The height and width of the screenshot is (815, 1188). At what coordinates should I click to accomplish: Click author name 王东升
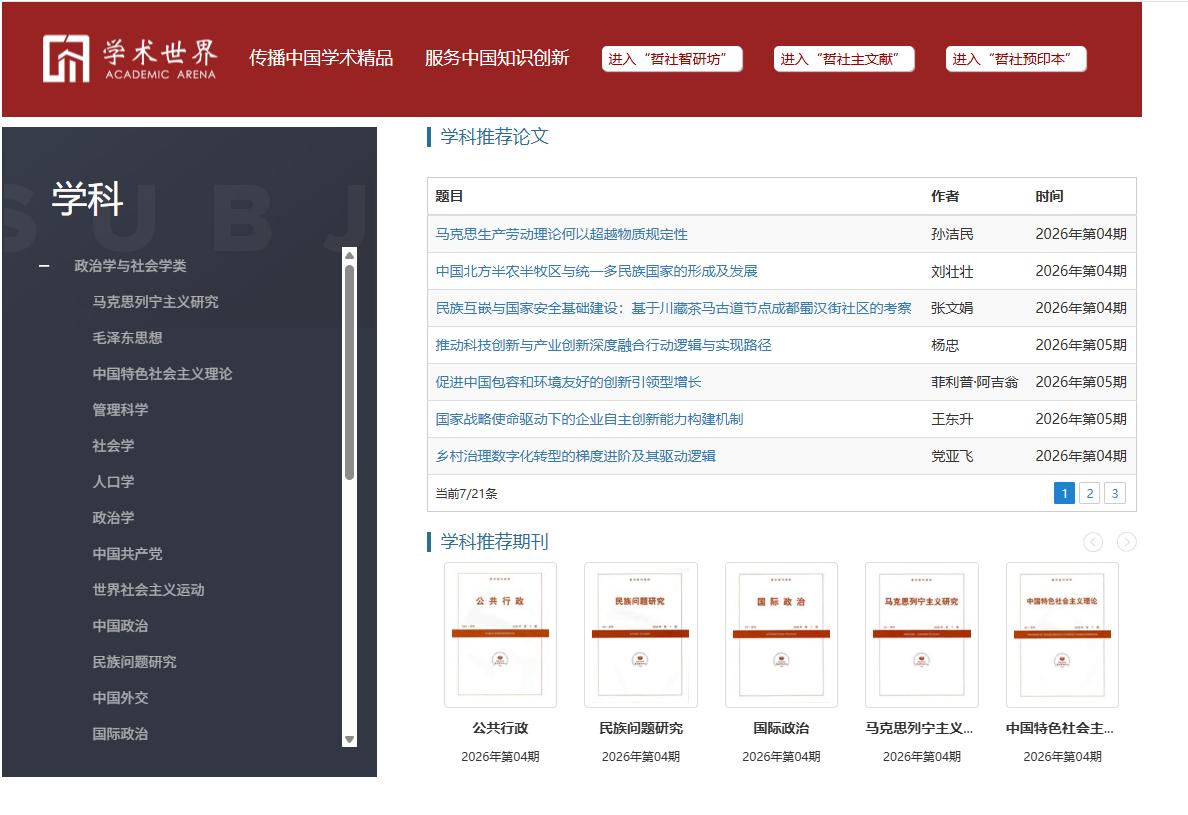point(952,420)
